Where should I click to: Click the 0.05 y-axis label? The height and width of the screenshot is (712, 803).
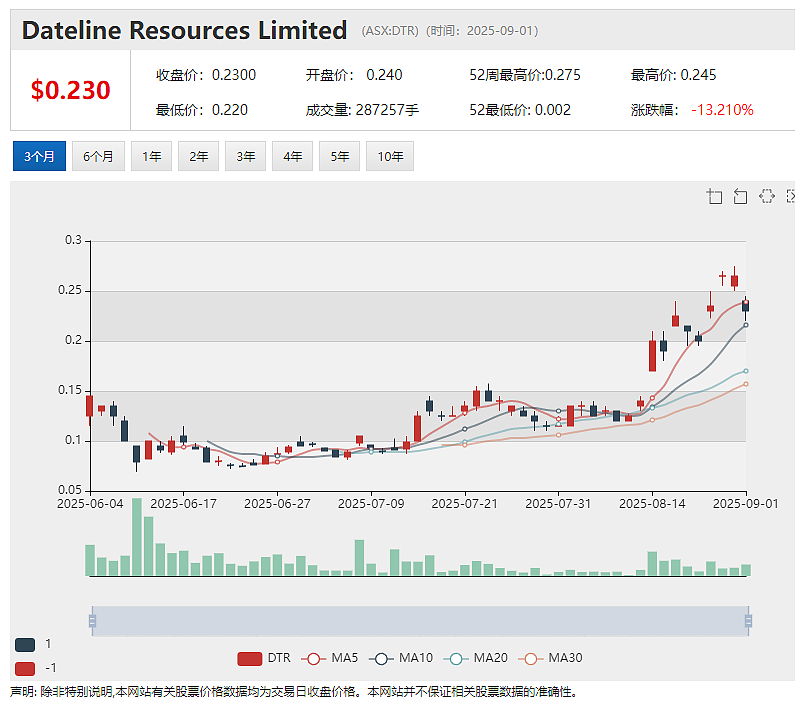[70, 490]
